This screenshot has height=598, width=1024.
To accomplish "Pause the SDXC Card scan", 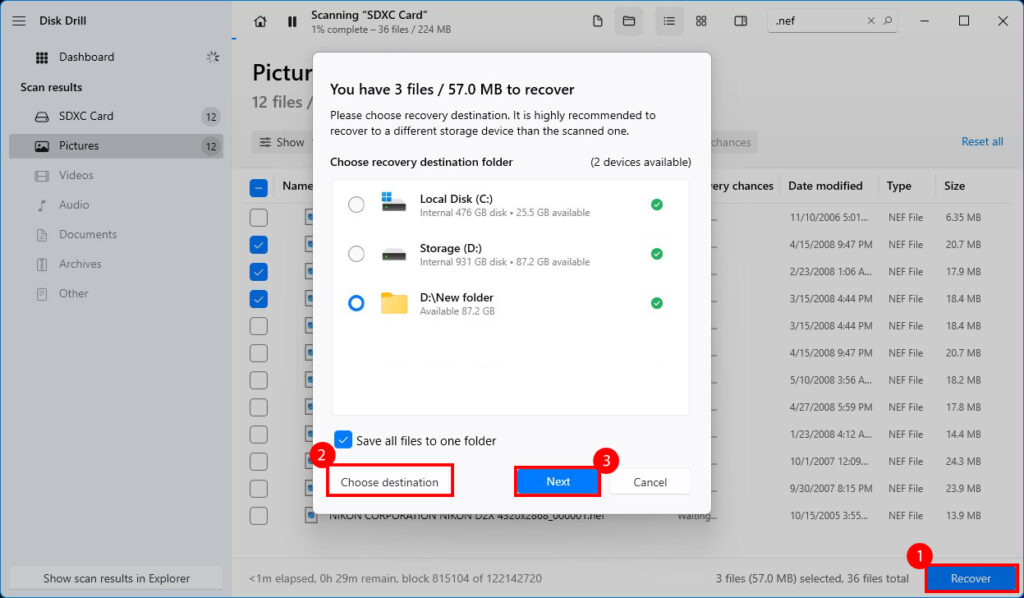I will point(291,20).
